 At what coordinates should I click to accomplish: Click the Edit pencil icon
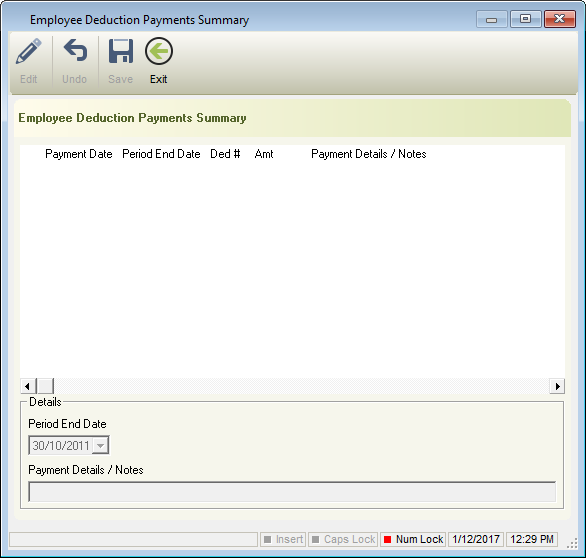28,51
